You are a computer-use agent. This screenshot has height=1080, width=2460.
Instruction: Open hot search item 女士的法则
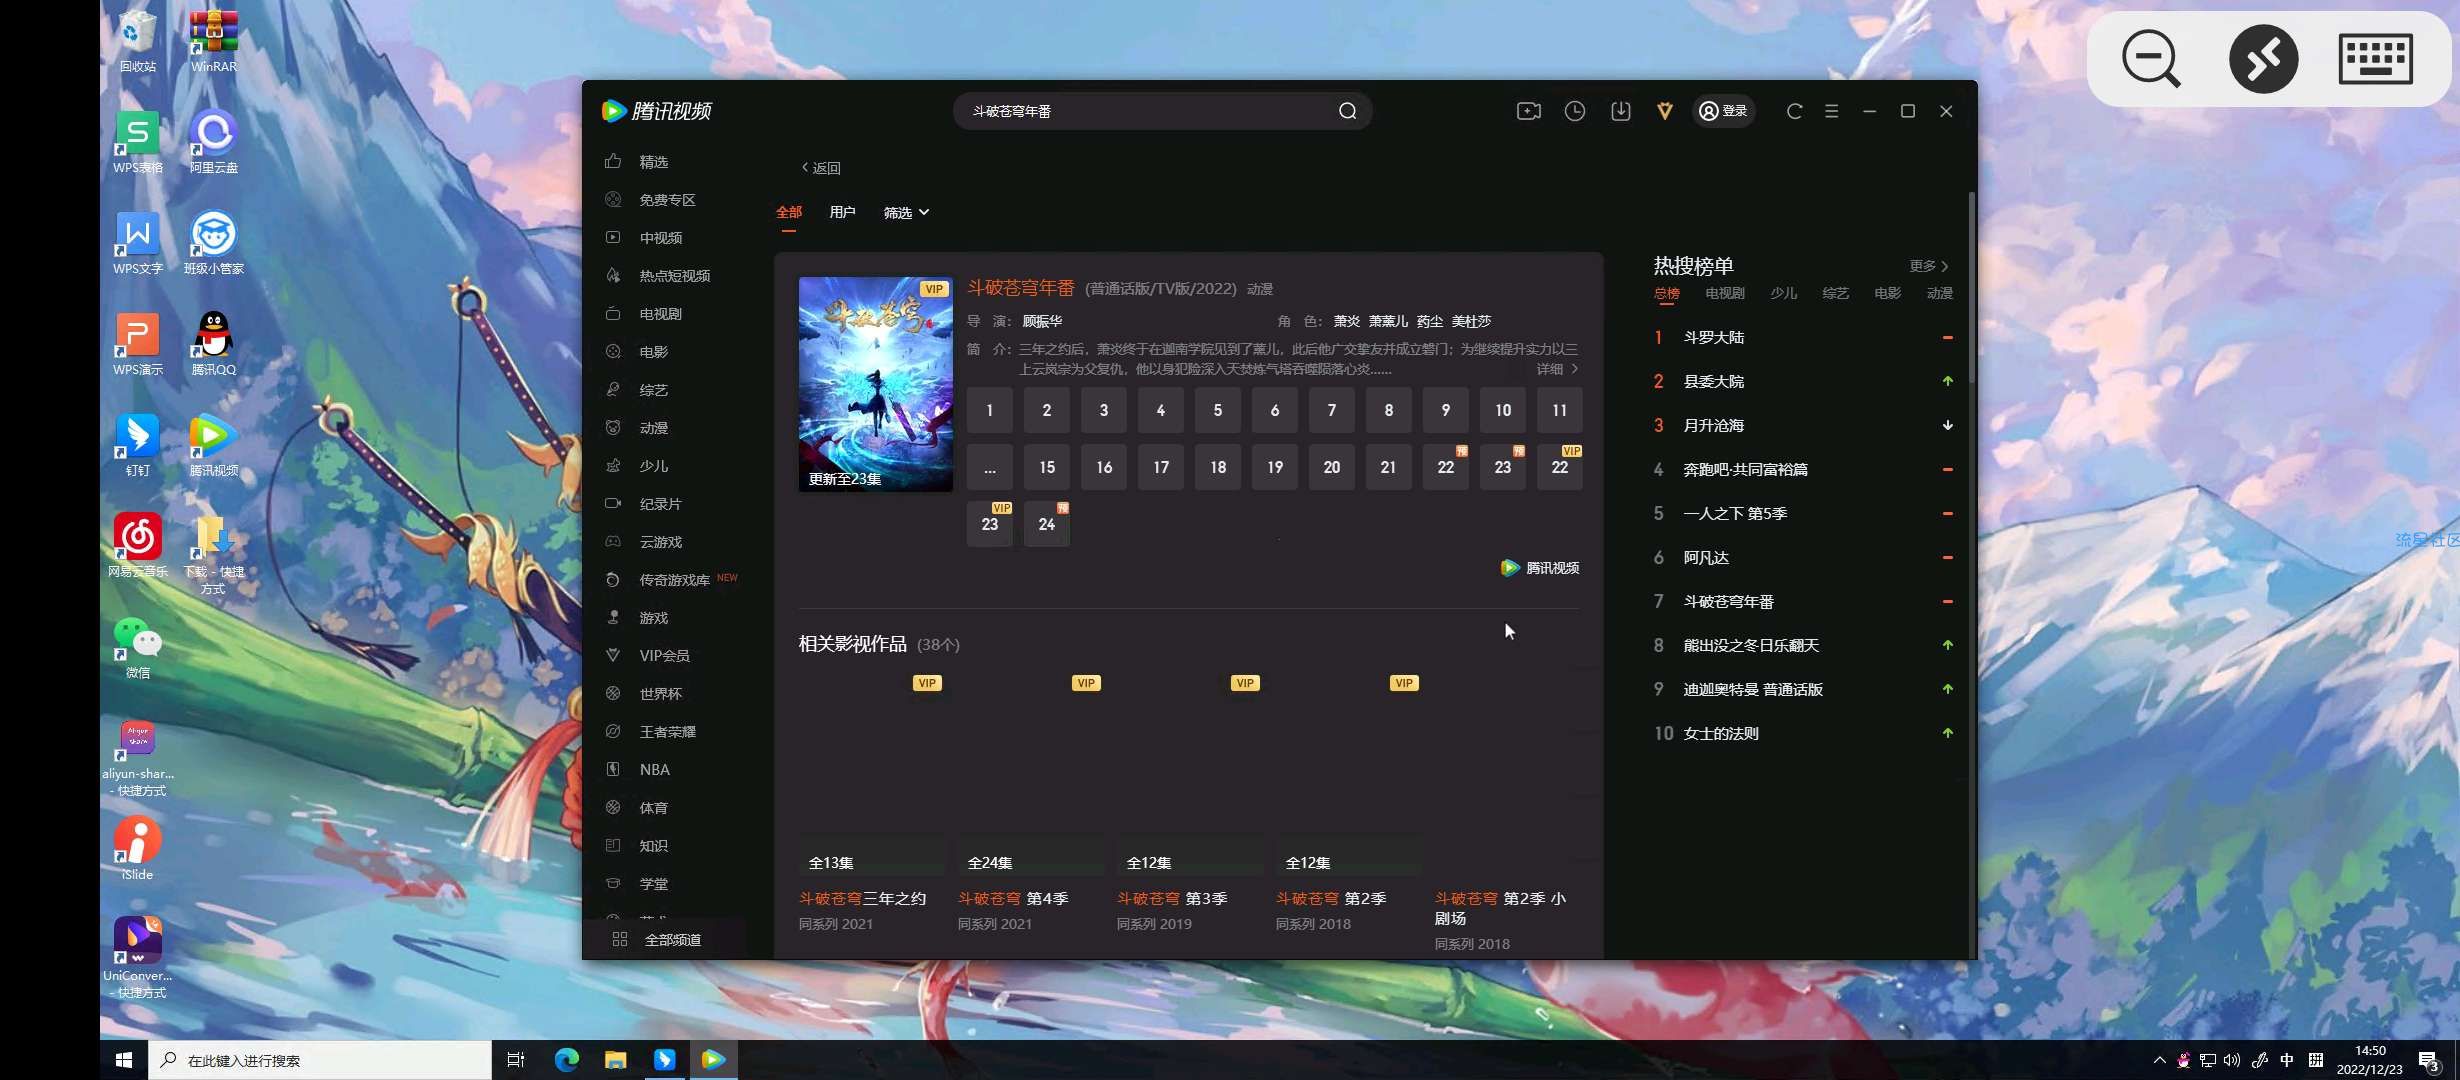(x=1721, y=733)
